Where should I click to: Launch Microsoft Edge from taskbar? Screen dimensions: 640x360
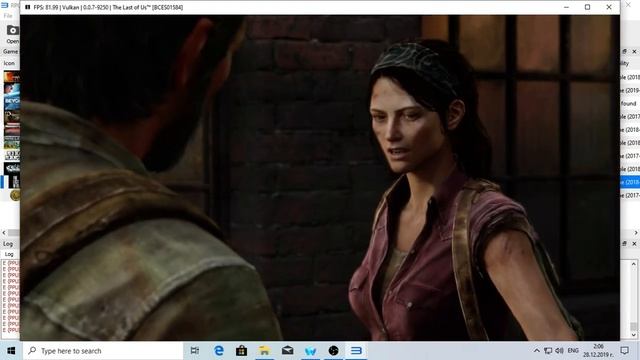point(219,351)
